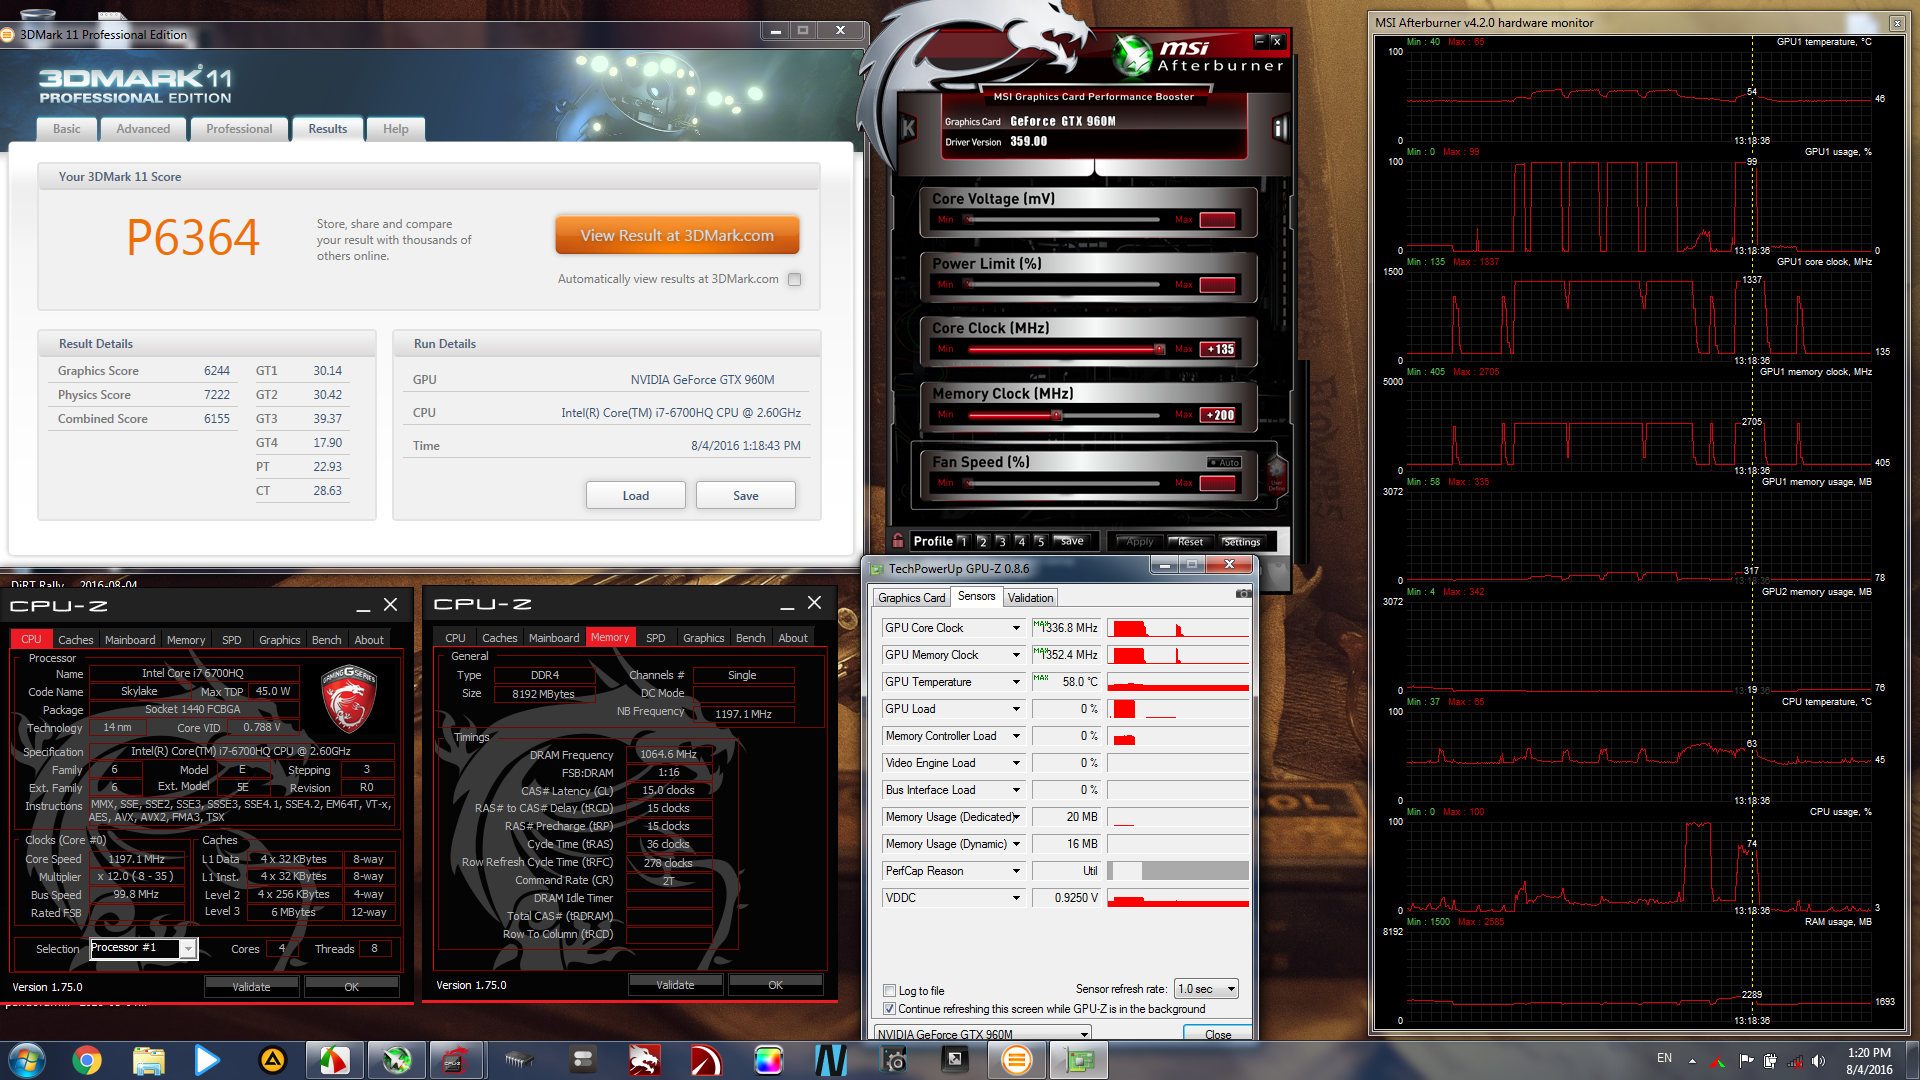Image resolution: width=1920 pixels, height=1080 pixels.
Task: Click GPU-Z screenshot camera icon
Action: pos(1243,594)
